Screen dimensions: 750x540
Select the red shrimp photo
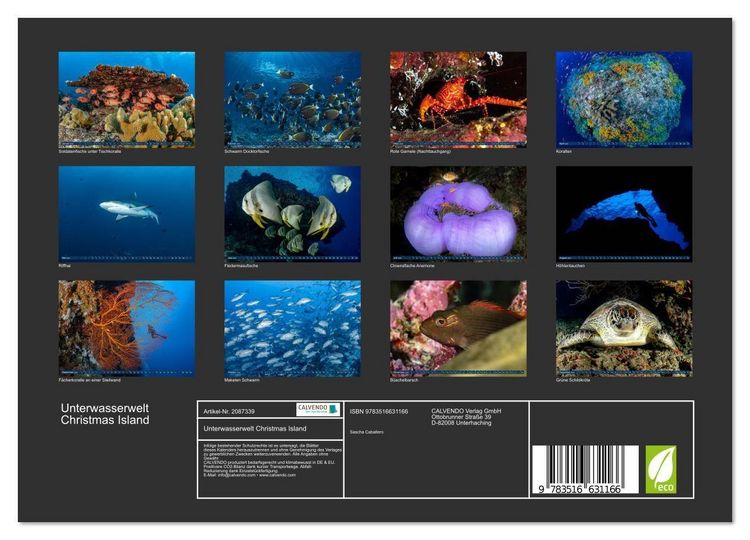coord(458,99)
